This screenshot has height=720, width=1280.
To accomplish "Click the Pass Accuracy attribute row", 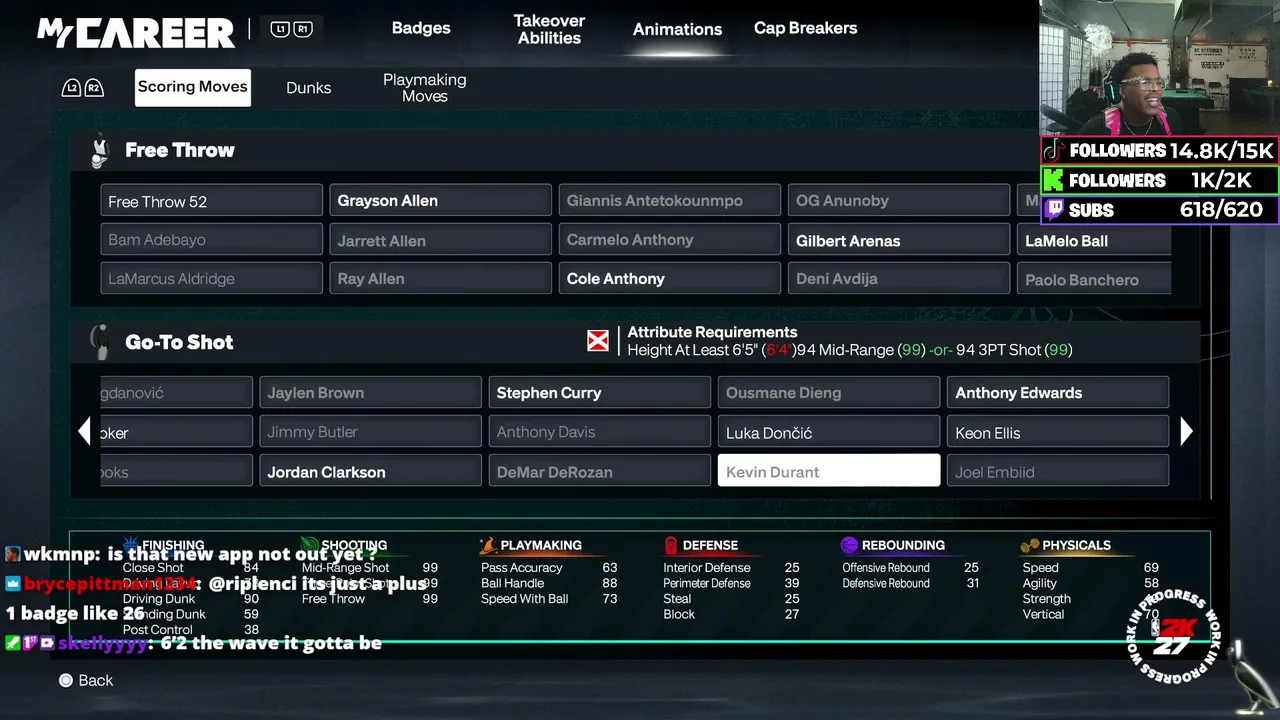I will (549, 568).
